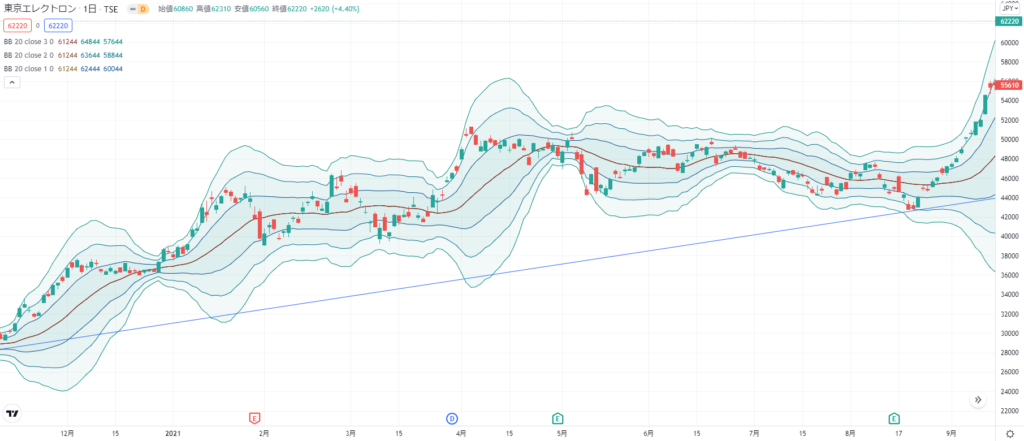Click the 62444 upper band value
The height and width of the screenshot is (441, 1024).
pos(90,69)
